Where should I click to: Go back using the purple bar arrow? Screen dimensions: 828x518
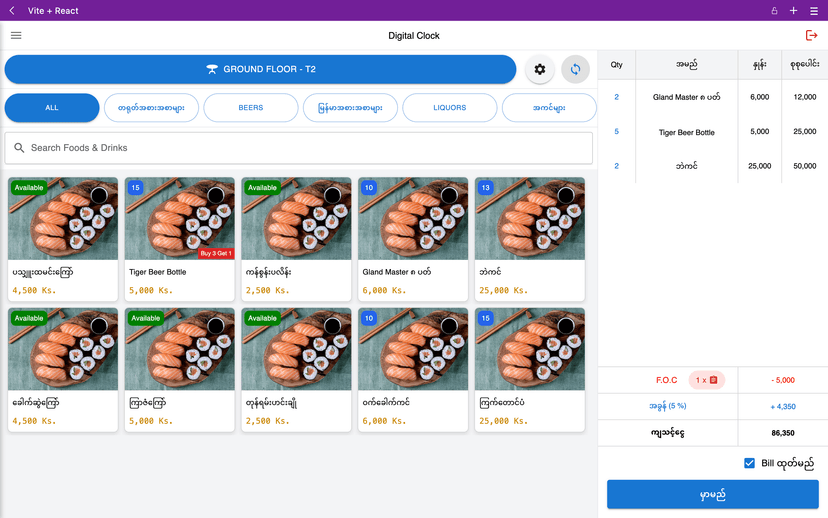coord(12,11)
